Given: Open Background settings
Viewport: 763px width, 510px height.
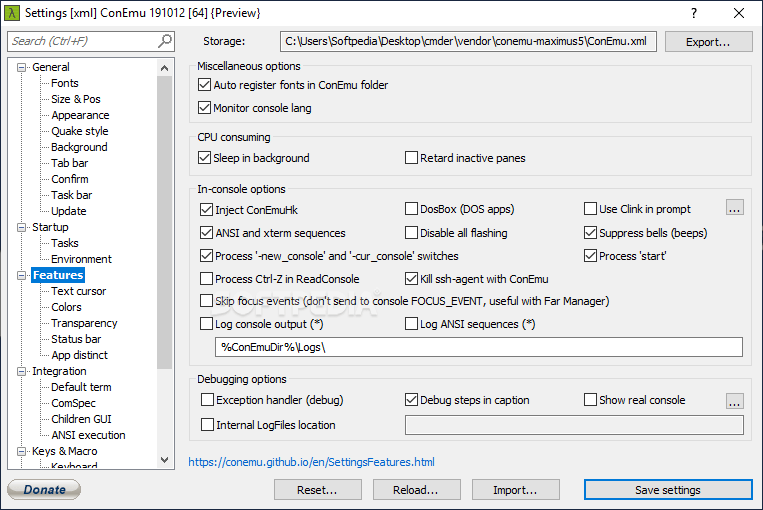Looking at the screenshot, I should point(79,147).
